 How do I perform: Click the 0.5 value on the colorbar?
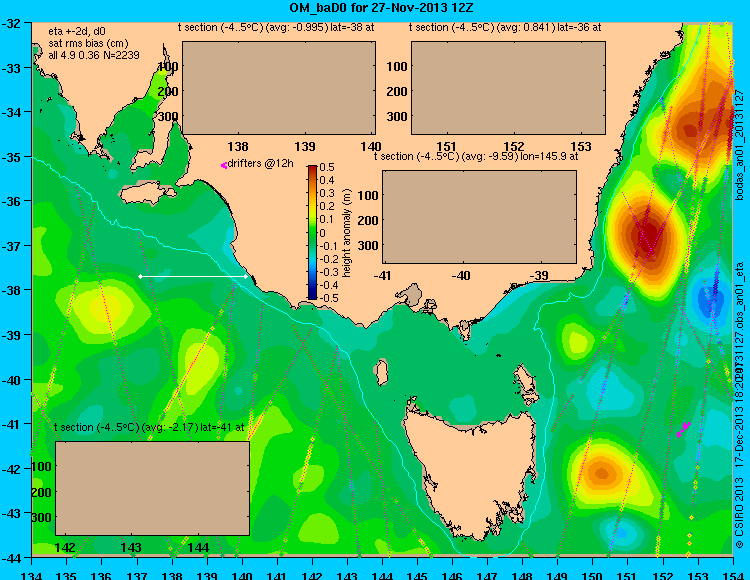(327, 167)
